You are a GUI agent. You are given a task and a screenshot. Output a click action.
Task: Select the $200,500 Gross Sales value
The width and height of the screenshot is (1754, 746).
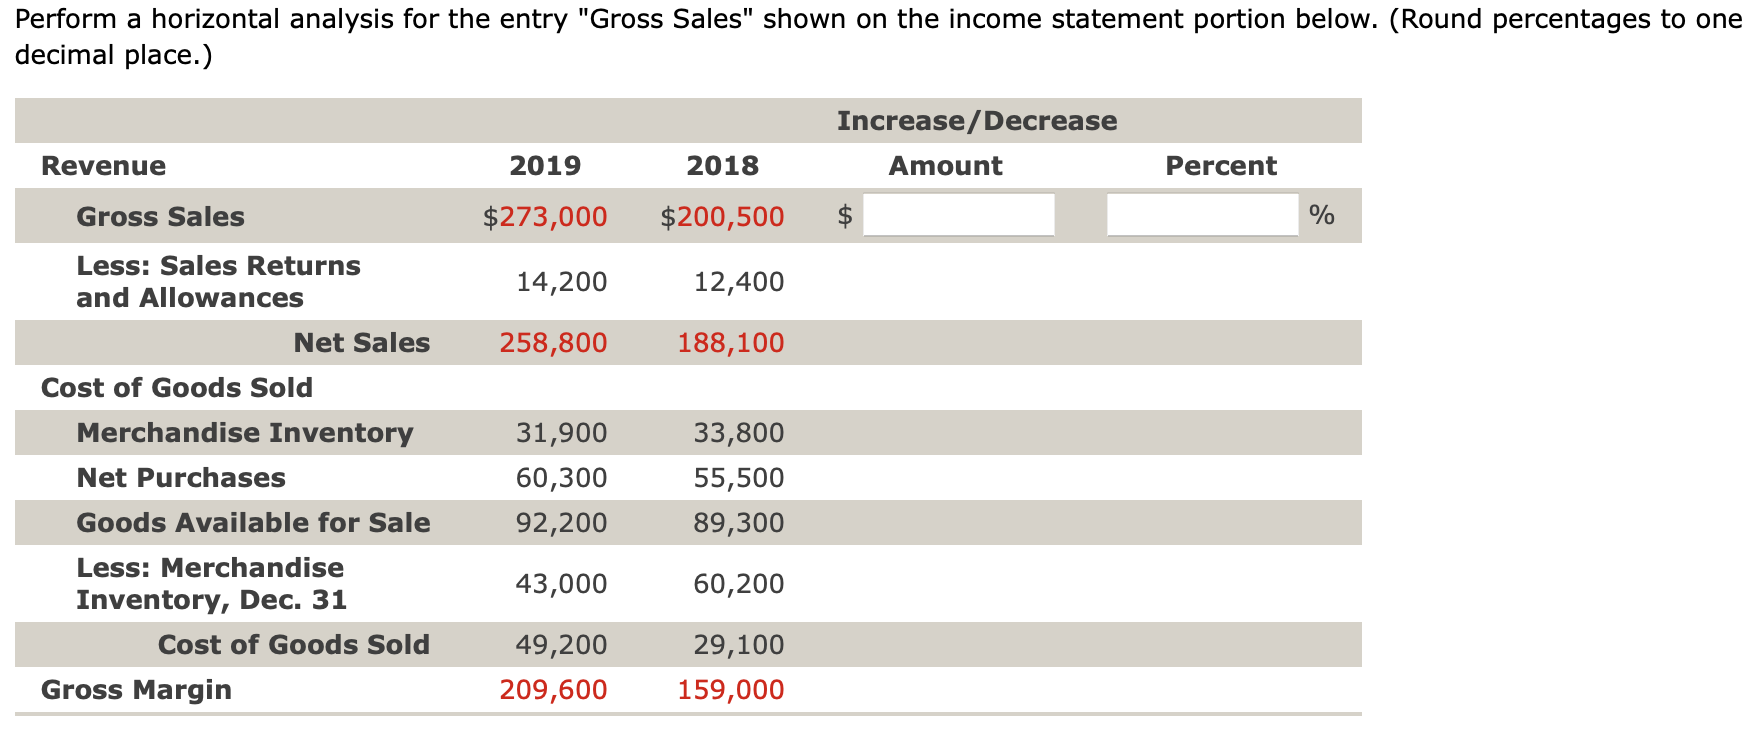coord(721,216)
